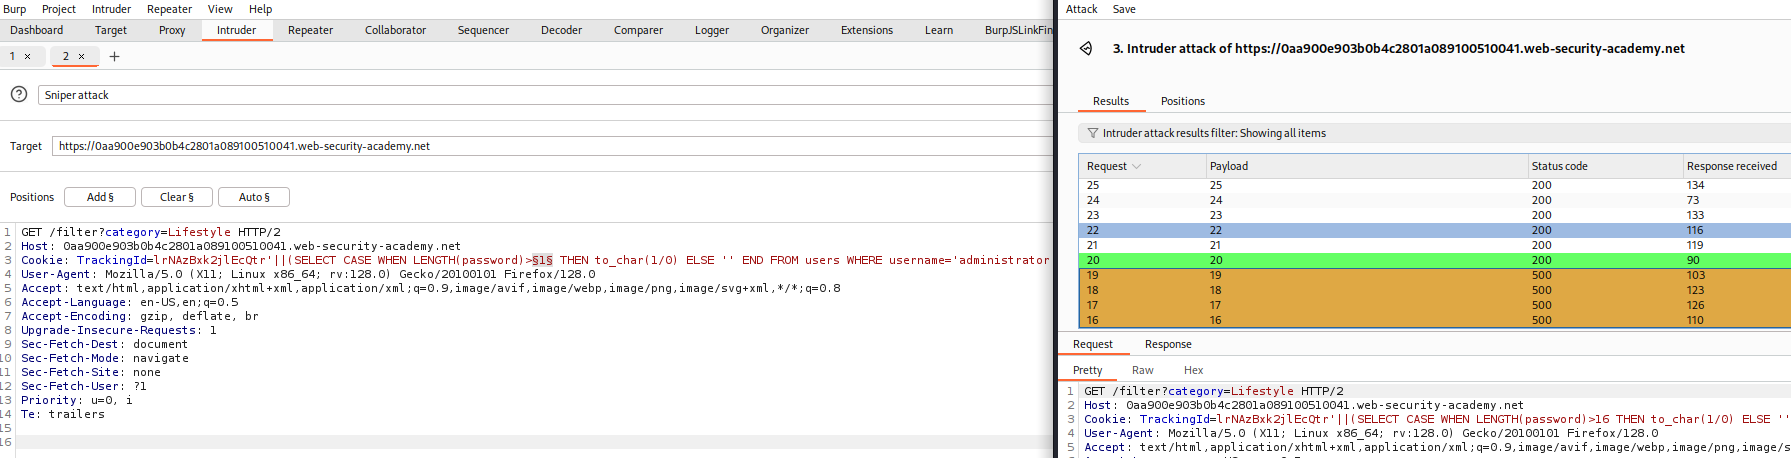Switch to the Proxy tab

[172, 30]
